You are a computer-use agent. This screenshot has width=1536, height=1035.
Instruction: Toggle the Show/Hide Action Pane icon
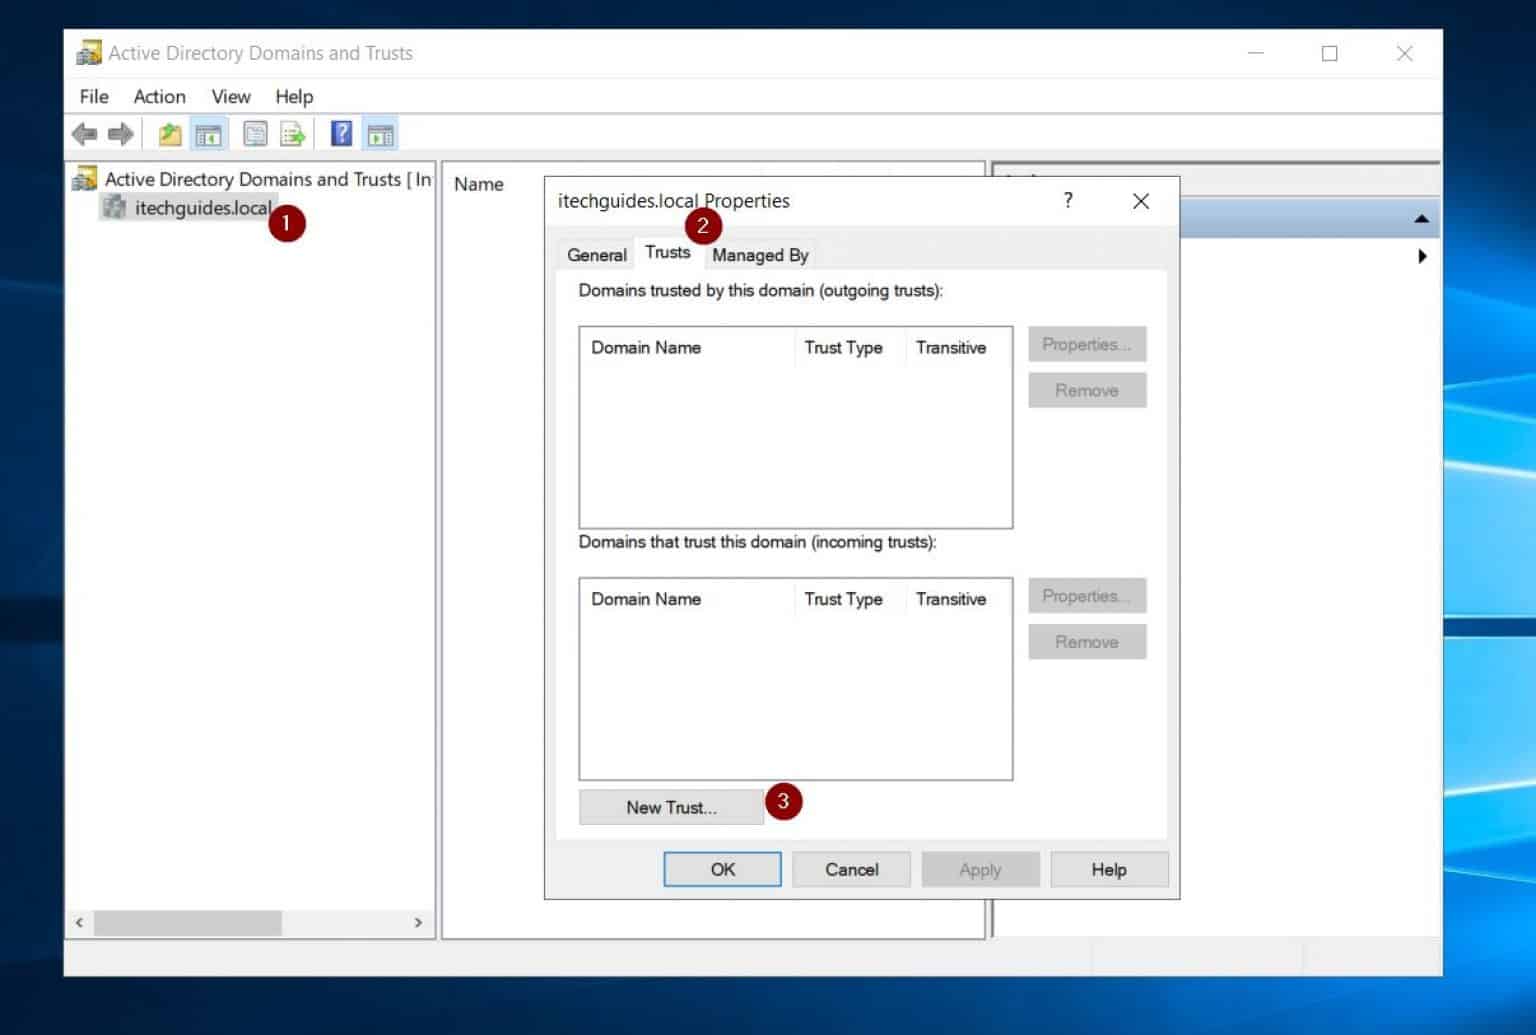[x=379, y=132]
